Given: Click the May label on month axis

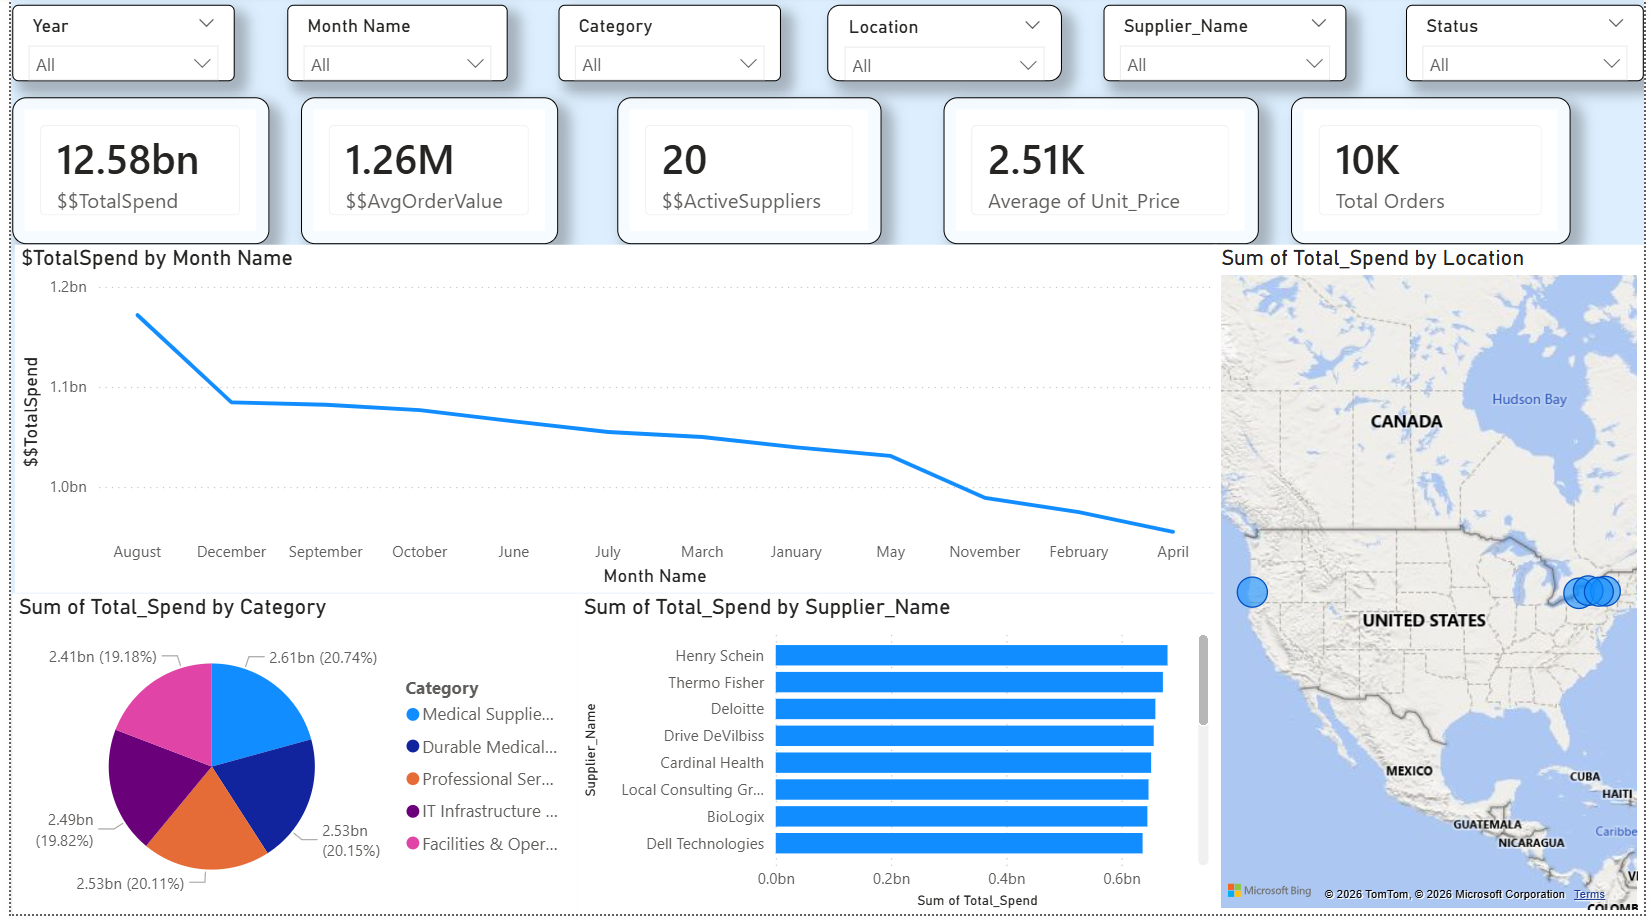Looking at the screenshot, I should coord(890,552).
